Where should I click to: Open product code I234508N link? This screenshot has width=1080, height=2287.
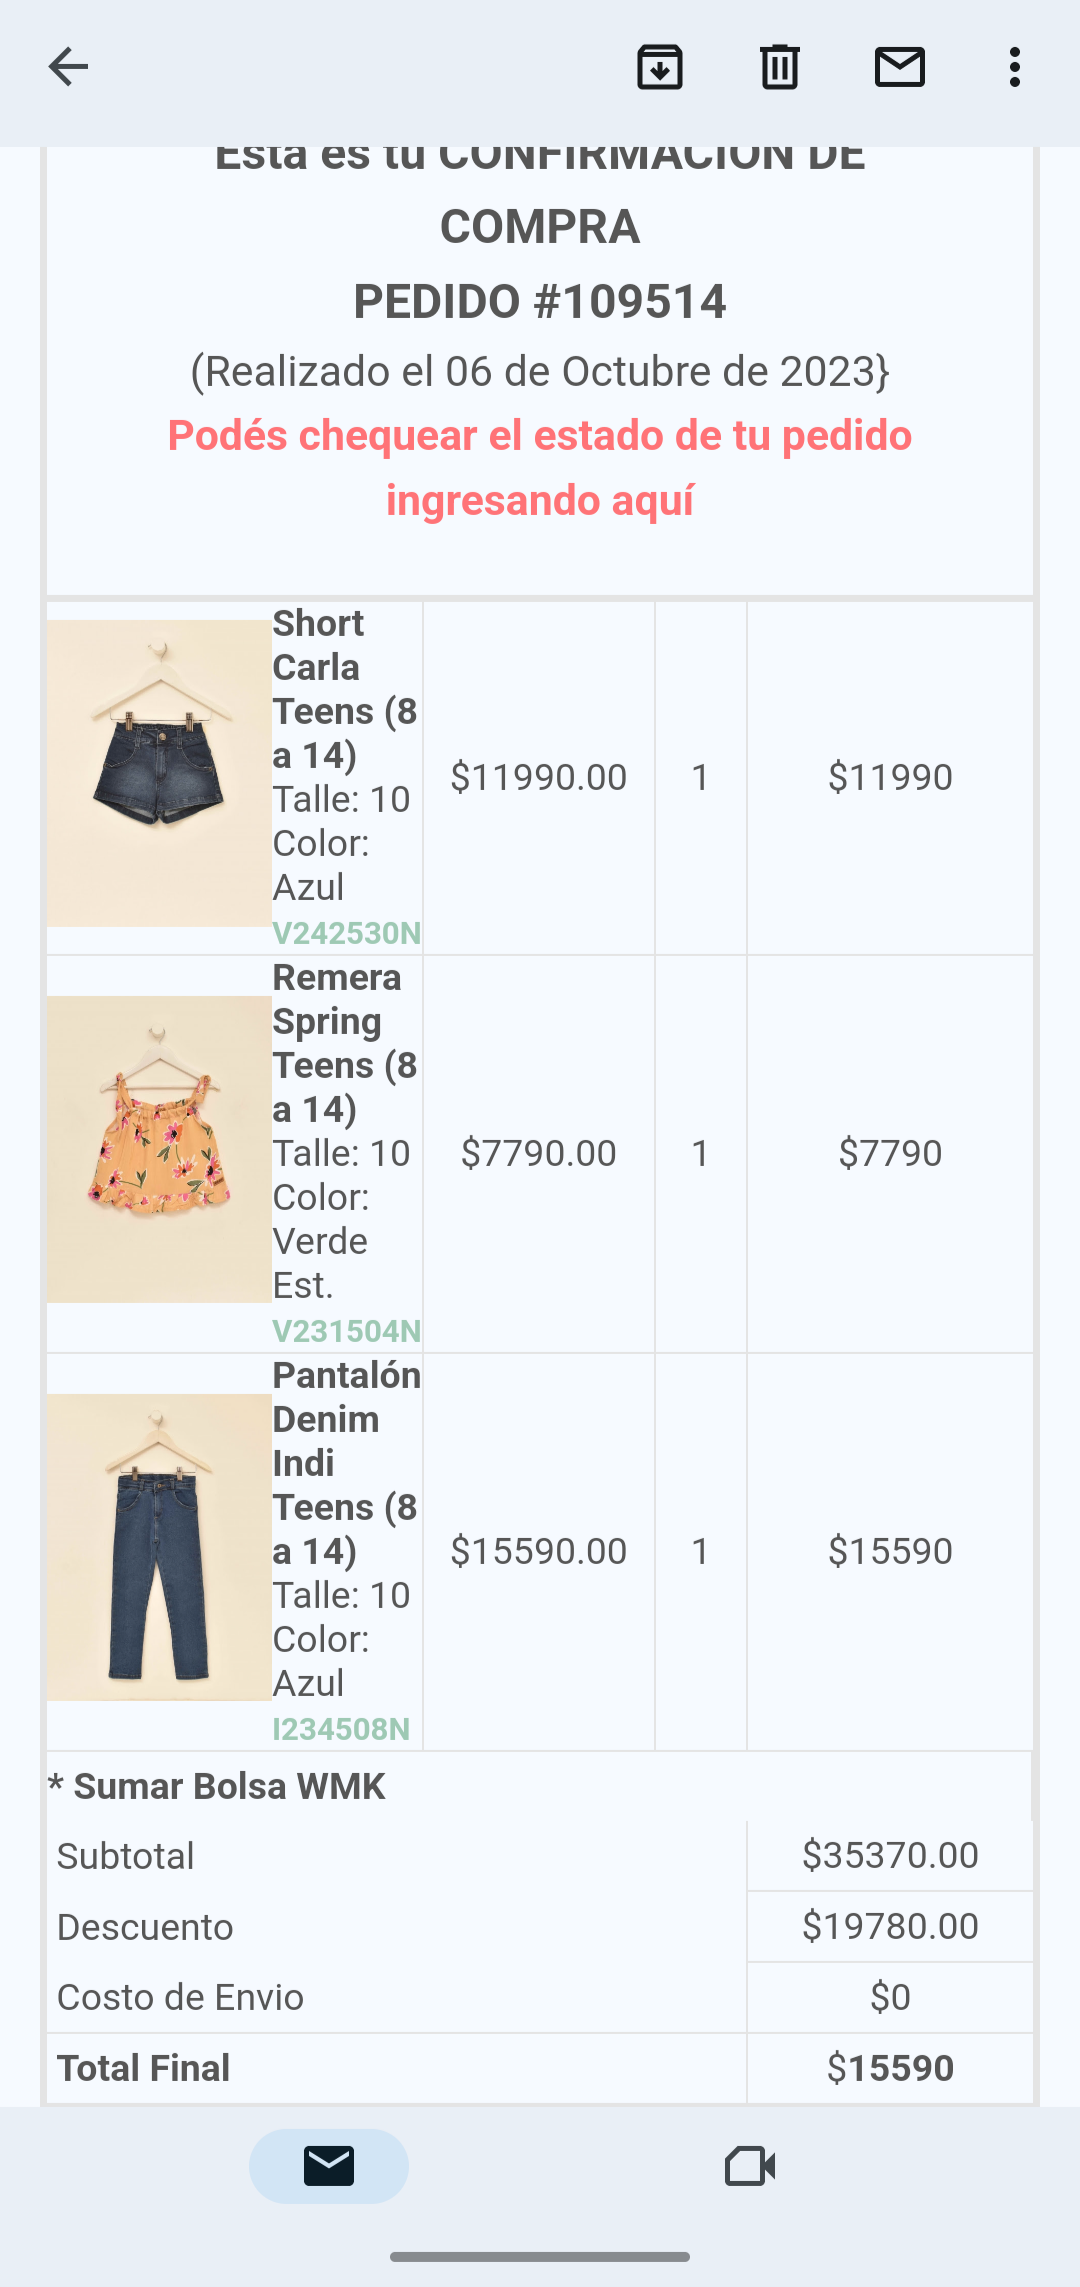[341, 1729]
